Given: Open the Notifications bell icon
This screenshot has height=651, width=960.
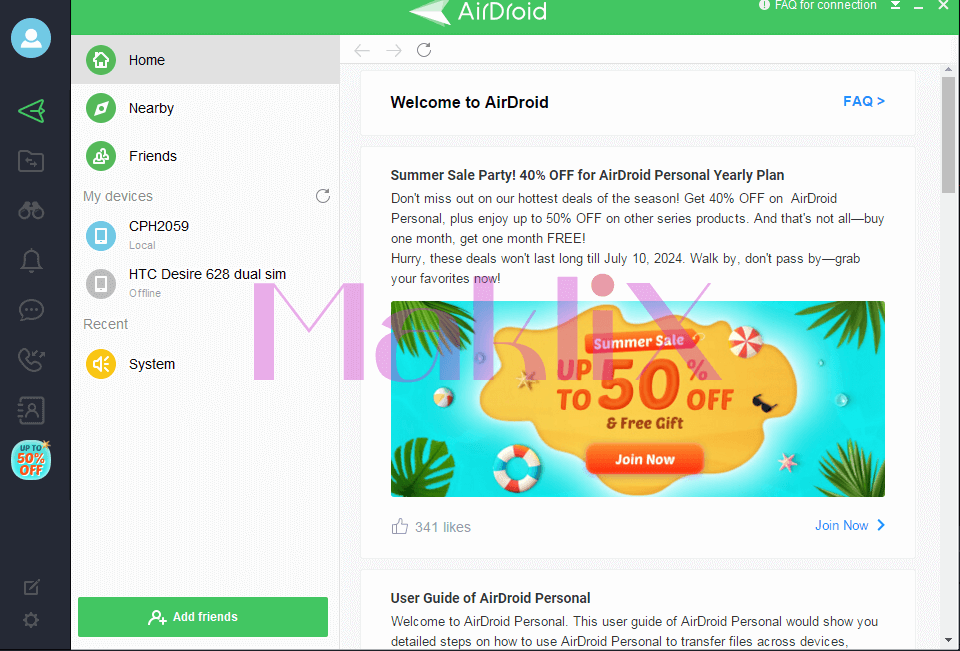Looking at the screenshot, I should click(x=31, y=261).
